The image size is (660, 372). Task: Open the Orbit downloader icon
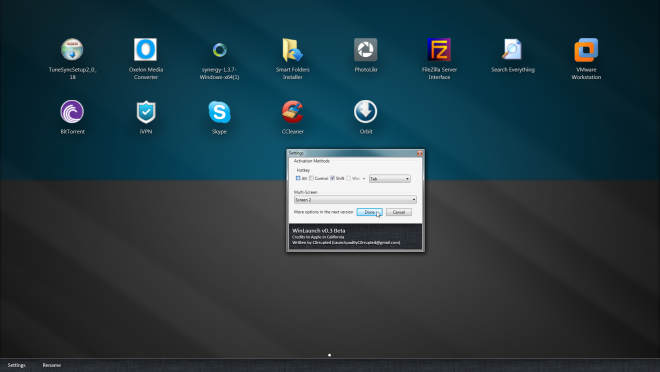tap(365, 112)
